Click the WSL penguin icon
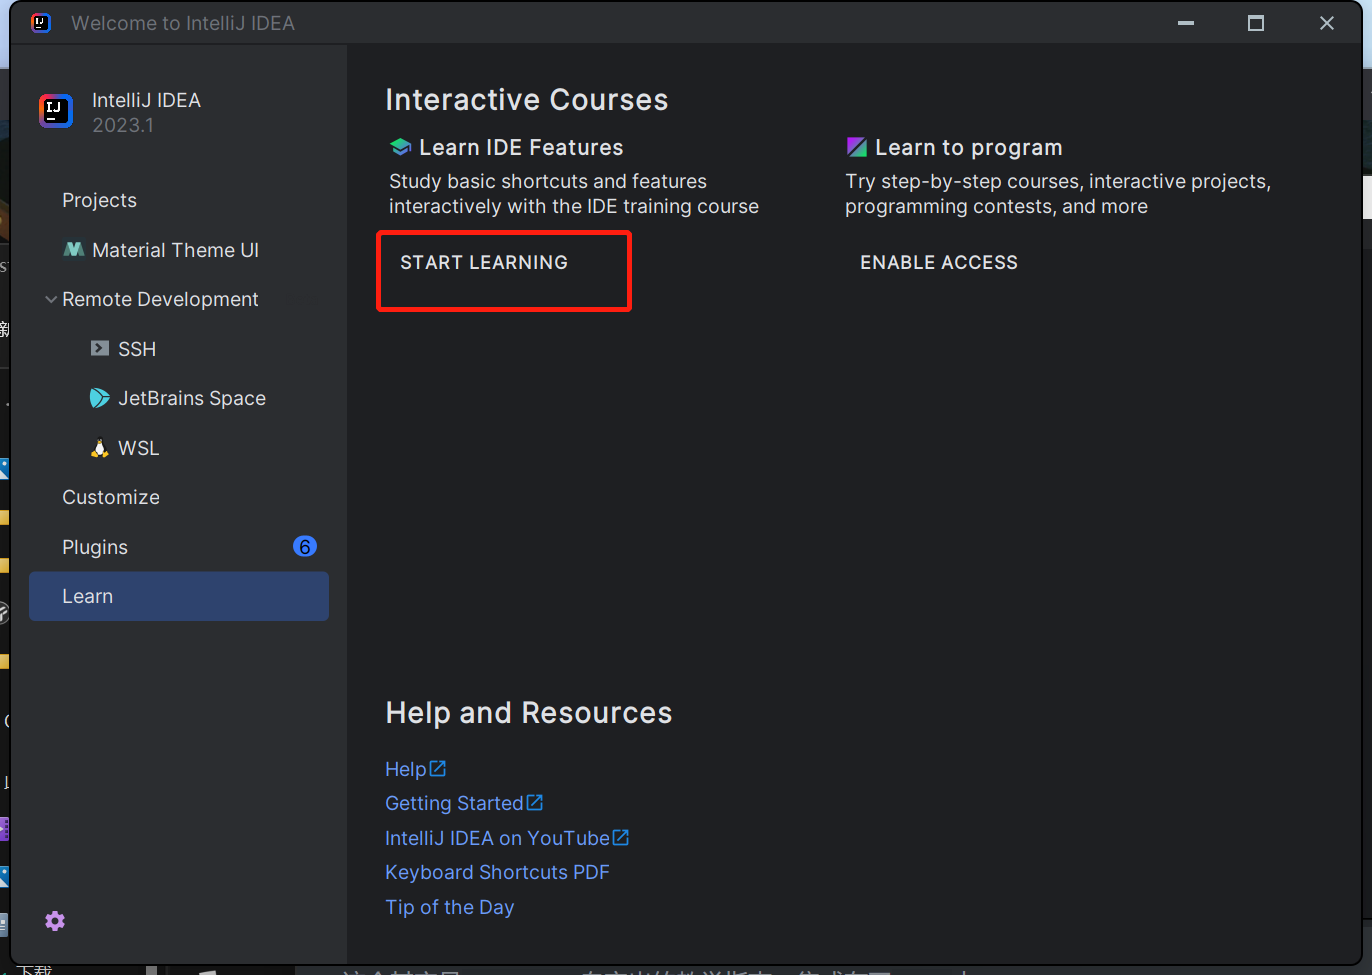 [x=100, y=448]
